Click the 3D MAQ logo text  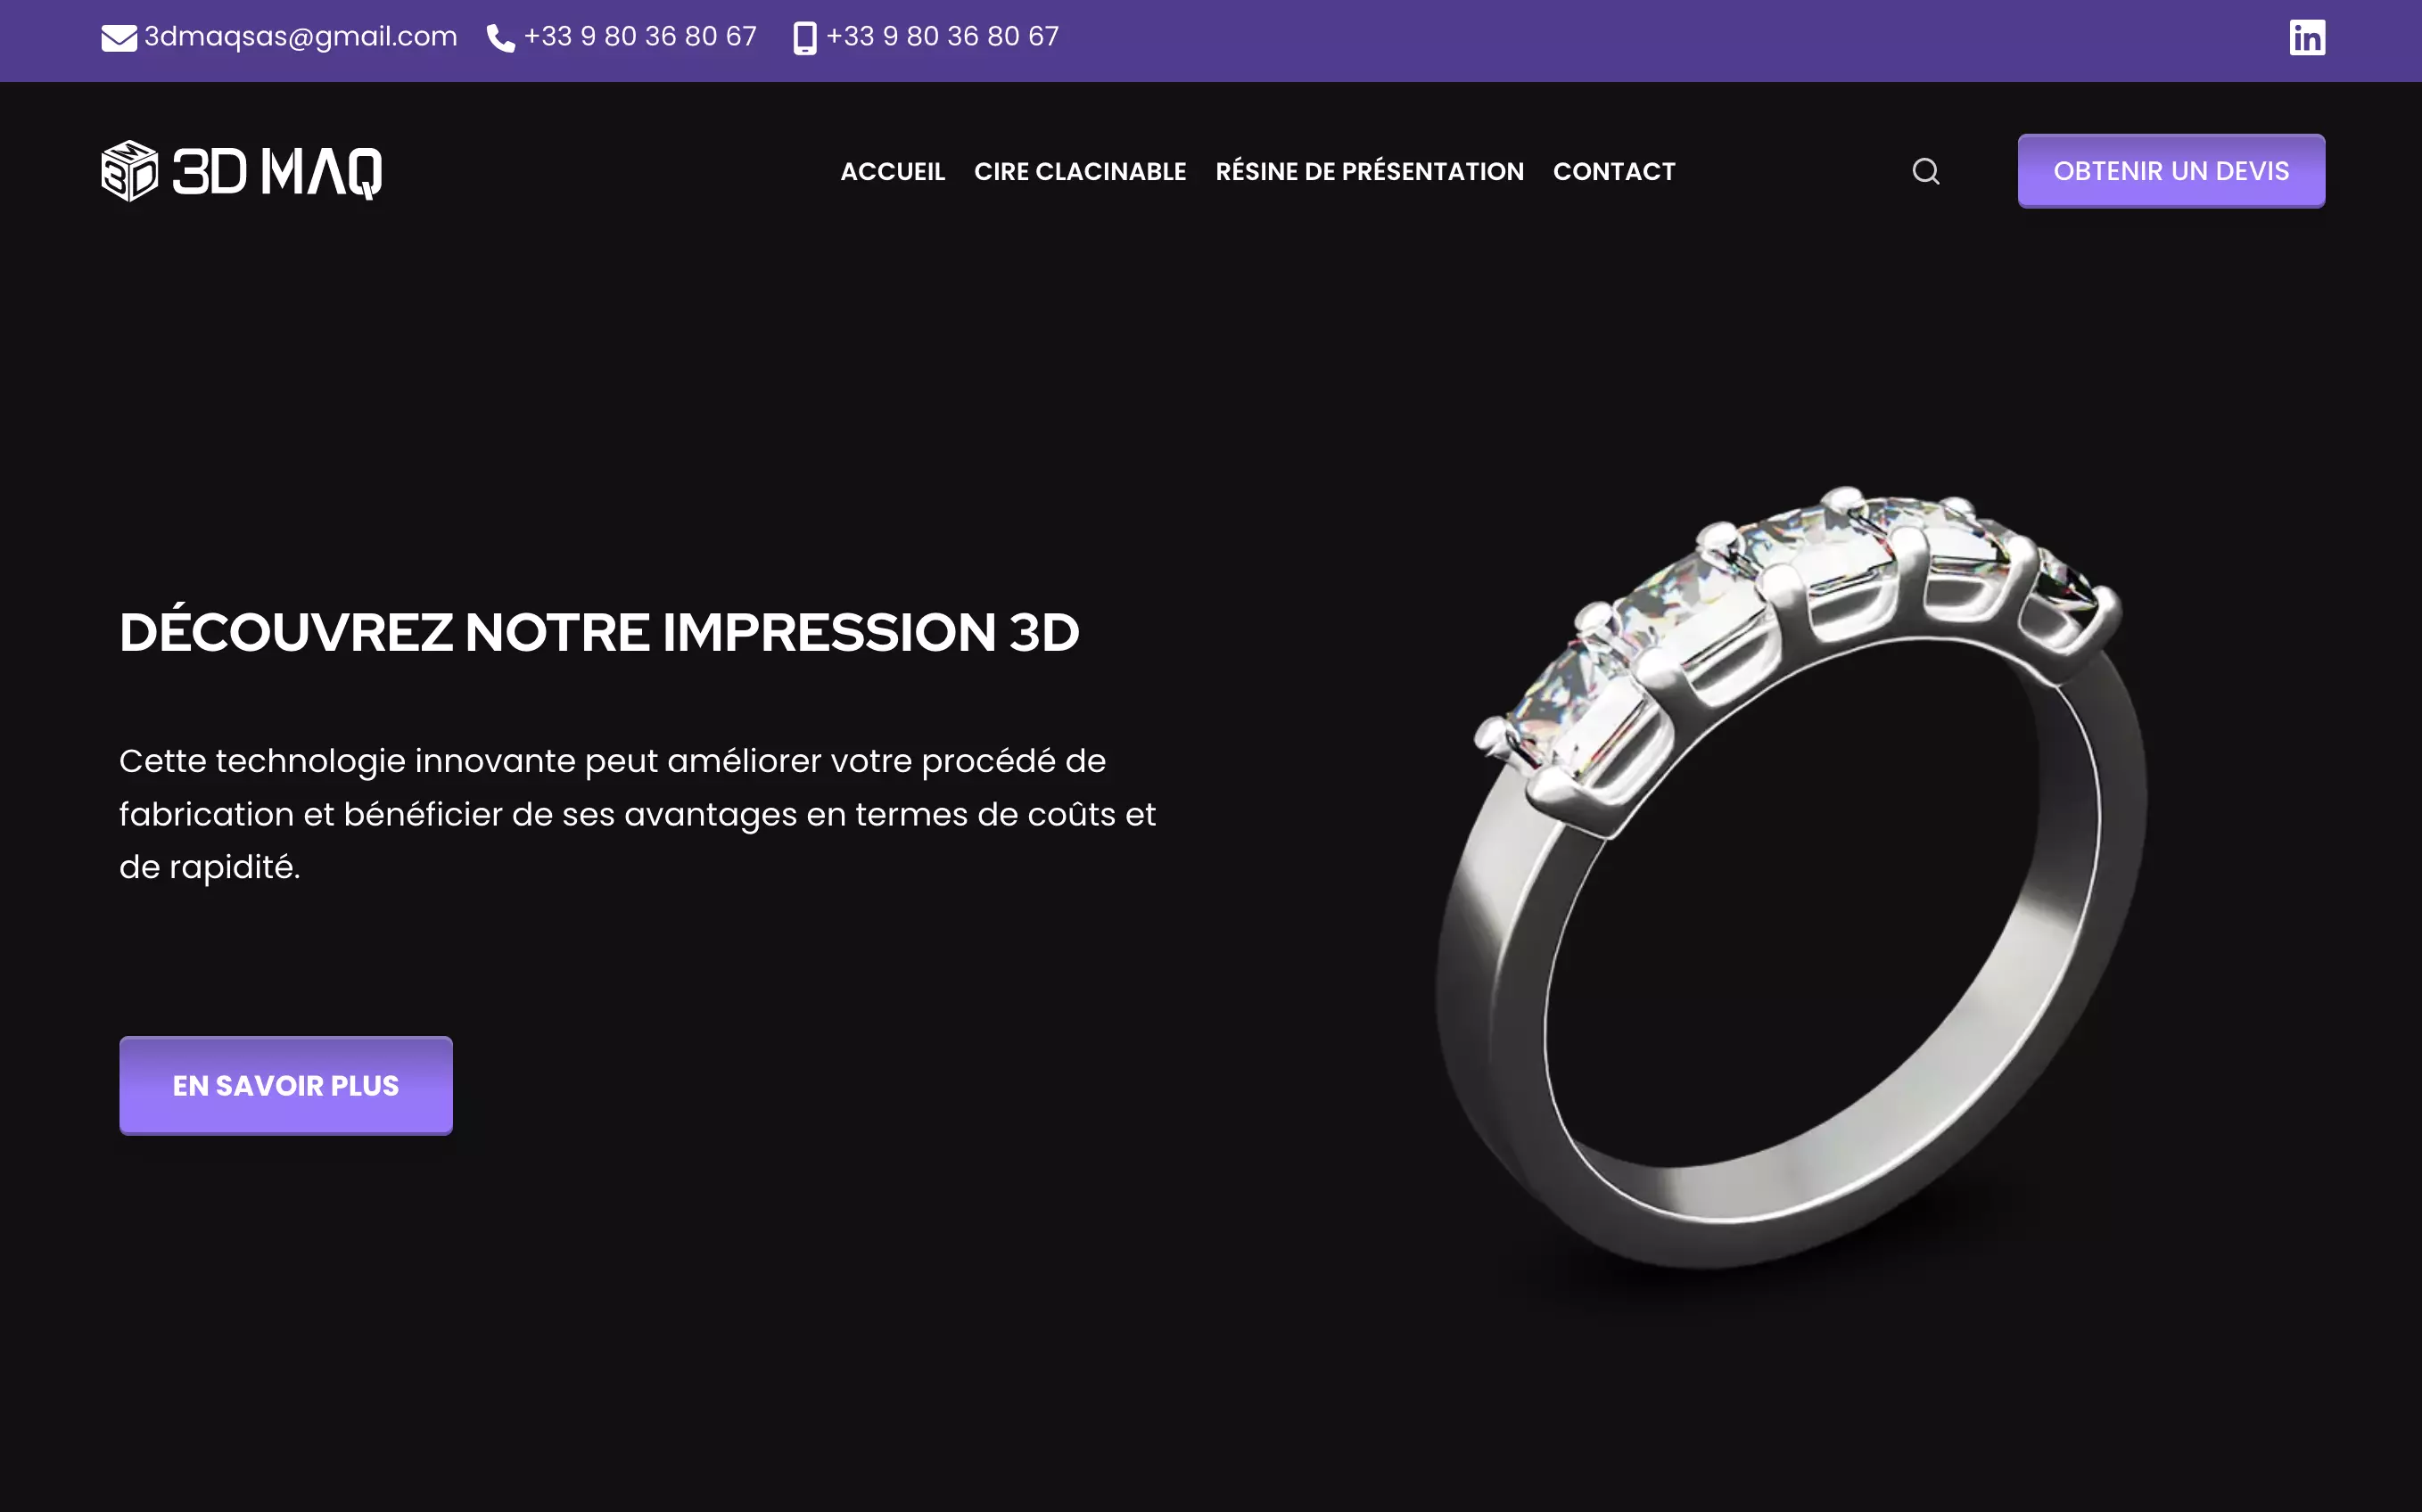277,172
